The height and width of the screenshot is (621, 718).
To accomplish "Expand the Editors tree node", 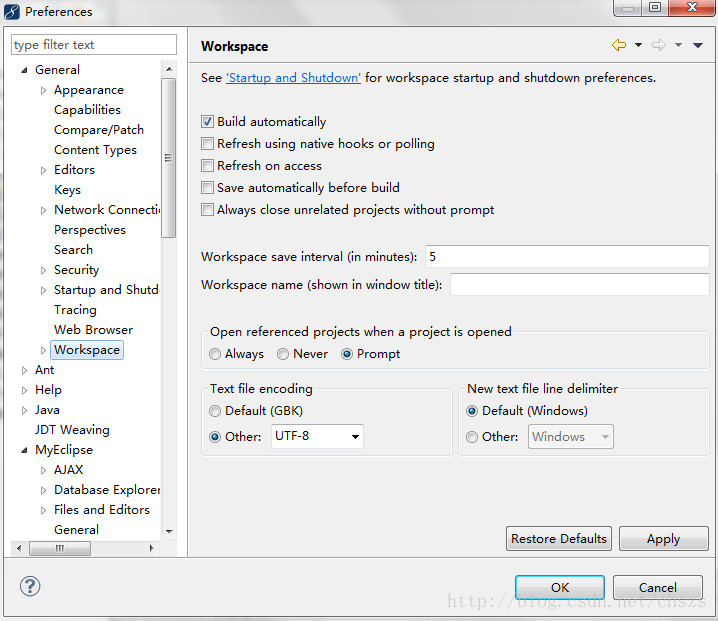I will pyautogui.click(x=44, y=170).
